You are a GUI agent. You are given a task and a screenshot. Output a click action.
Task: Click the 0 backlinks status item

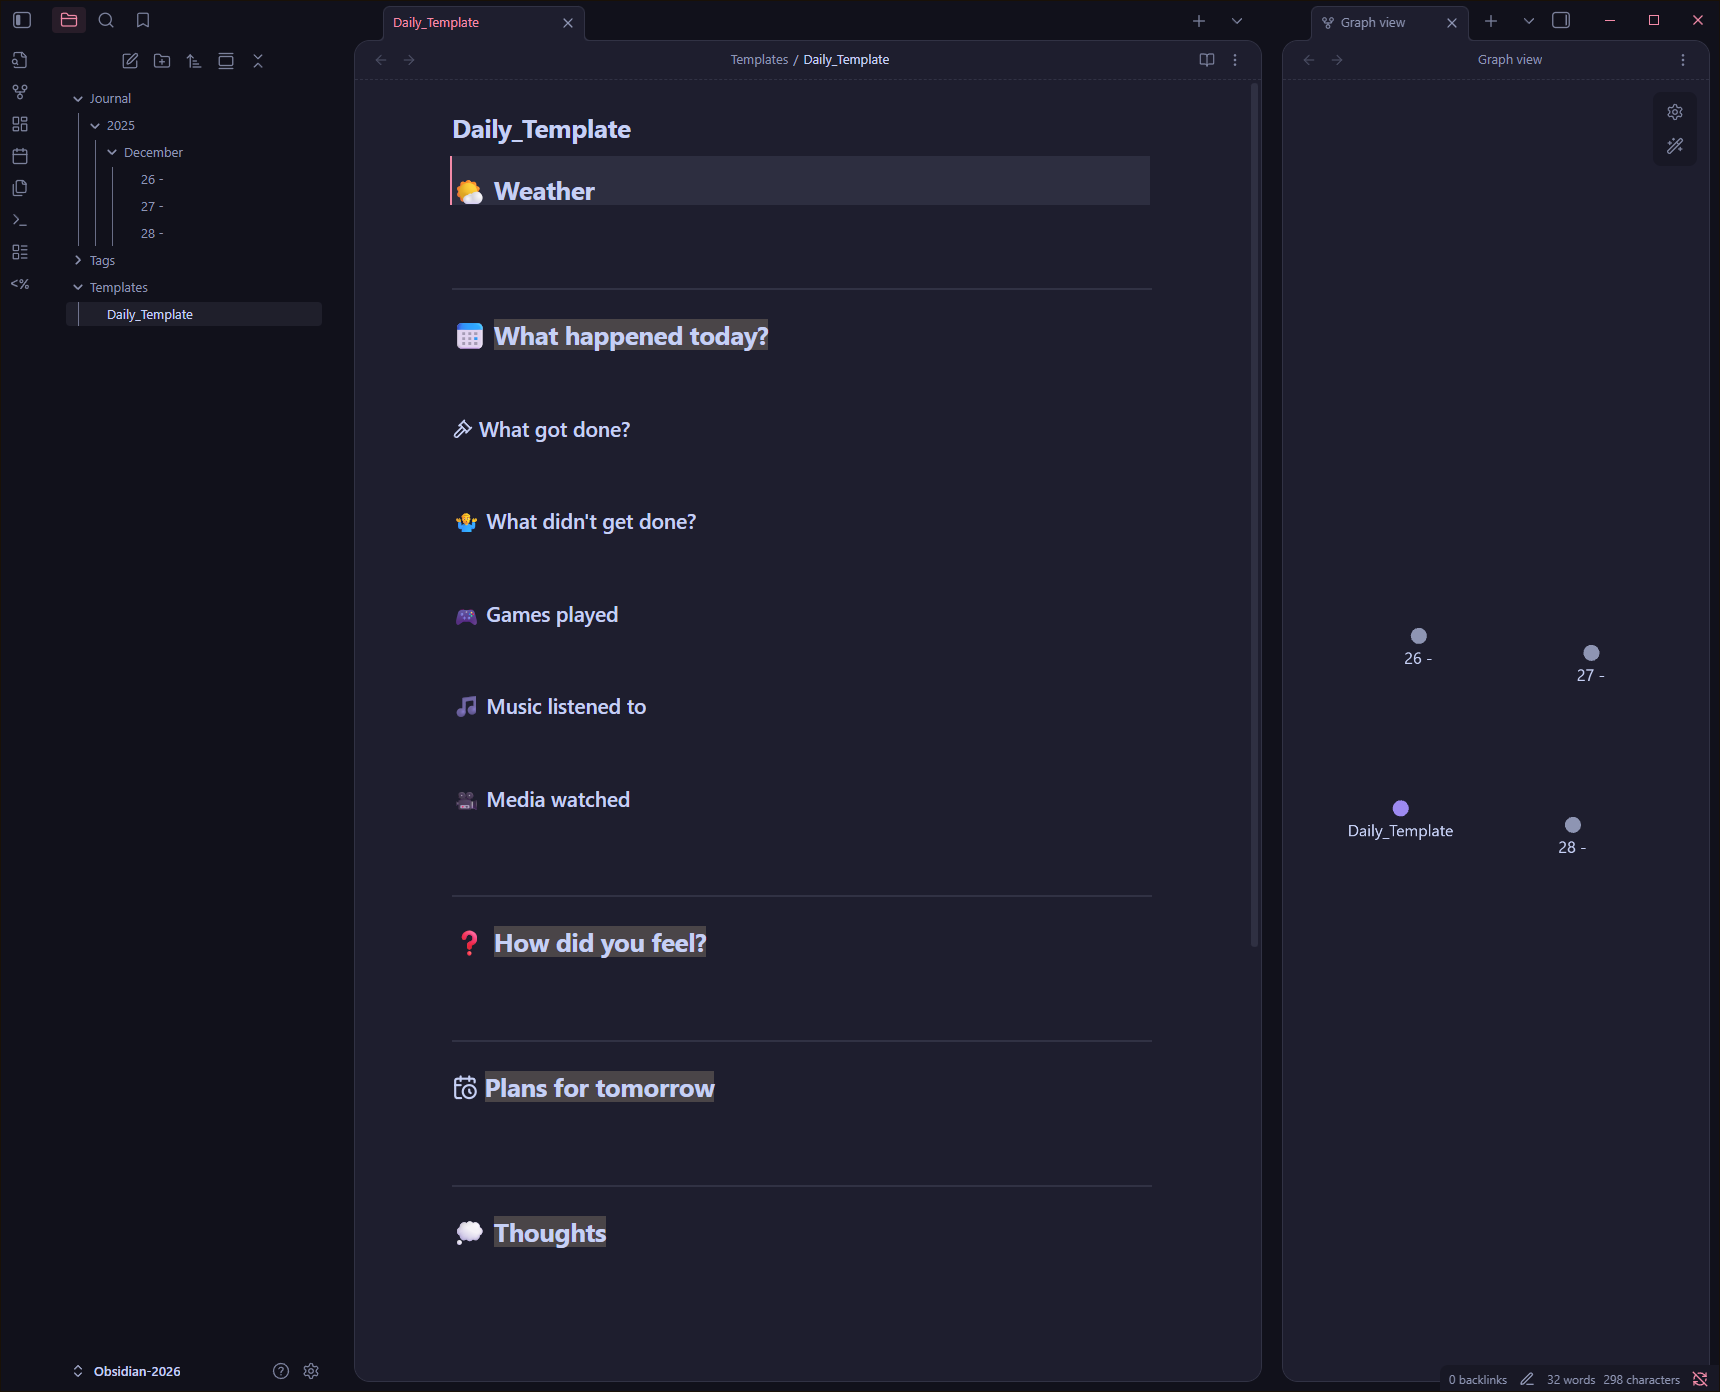pyautogui.click(x=1477, y=1380)
